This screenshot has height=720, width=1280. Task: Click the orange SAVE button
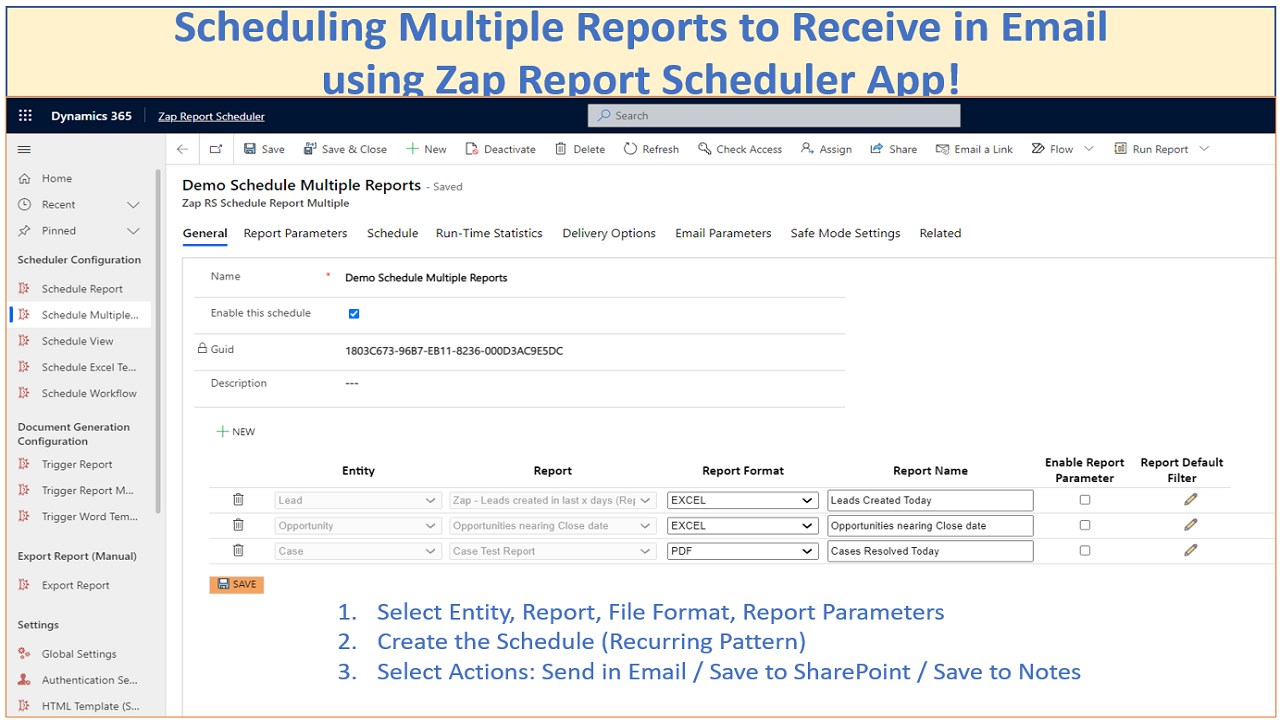[x=237, y=584]
